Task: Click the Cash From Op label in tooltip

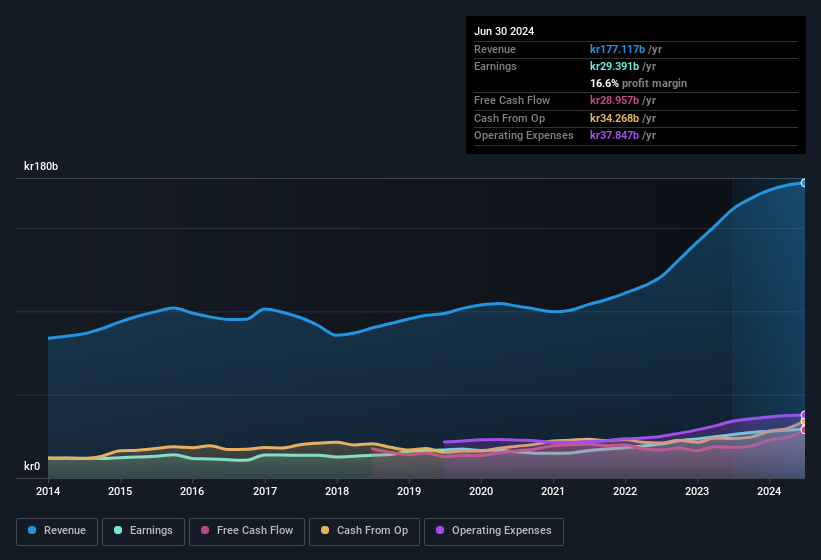Action: (509, 118)
